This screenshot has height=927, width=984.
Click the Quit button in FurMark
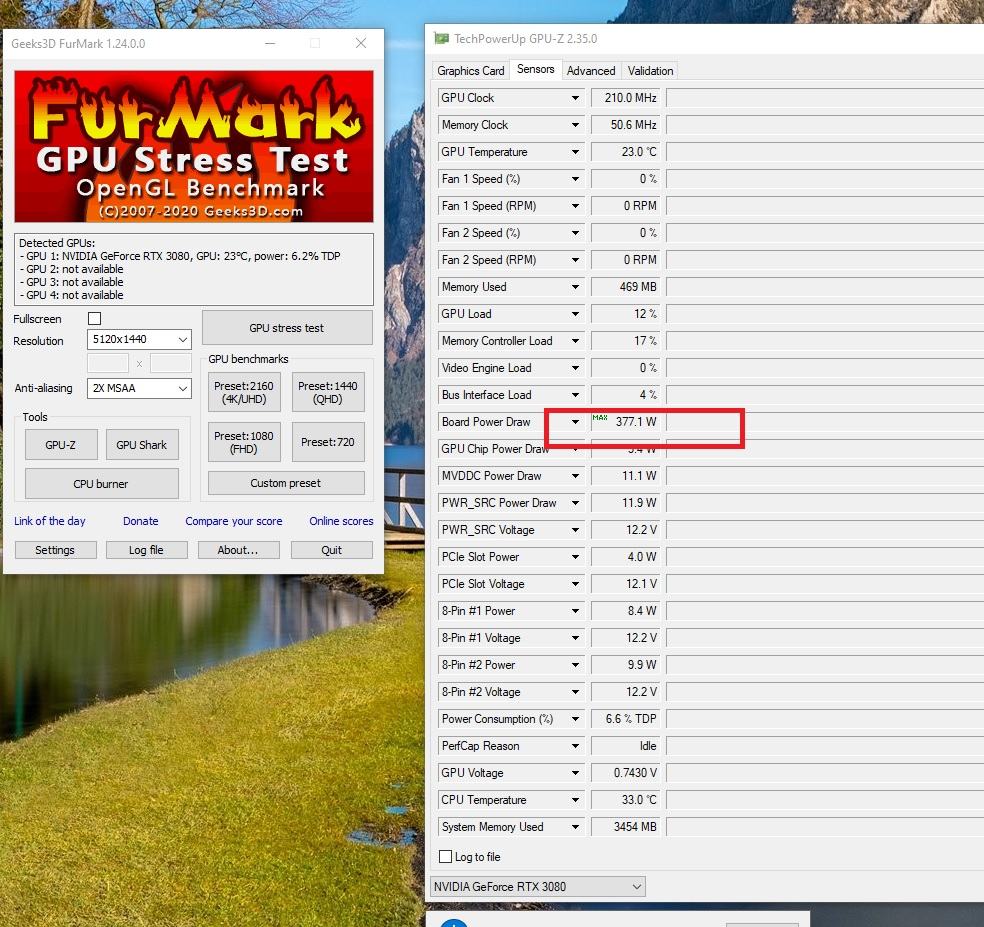coord(331,550)
